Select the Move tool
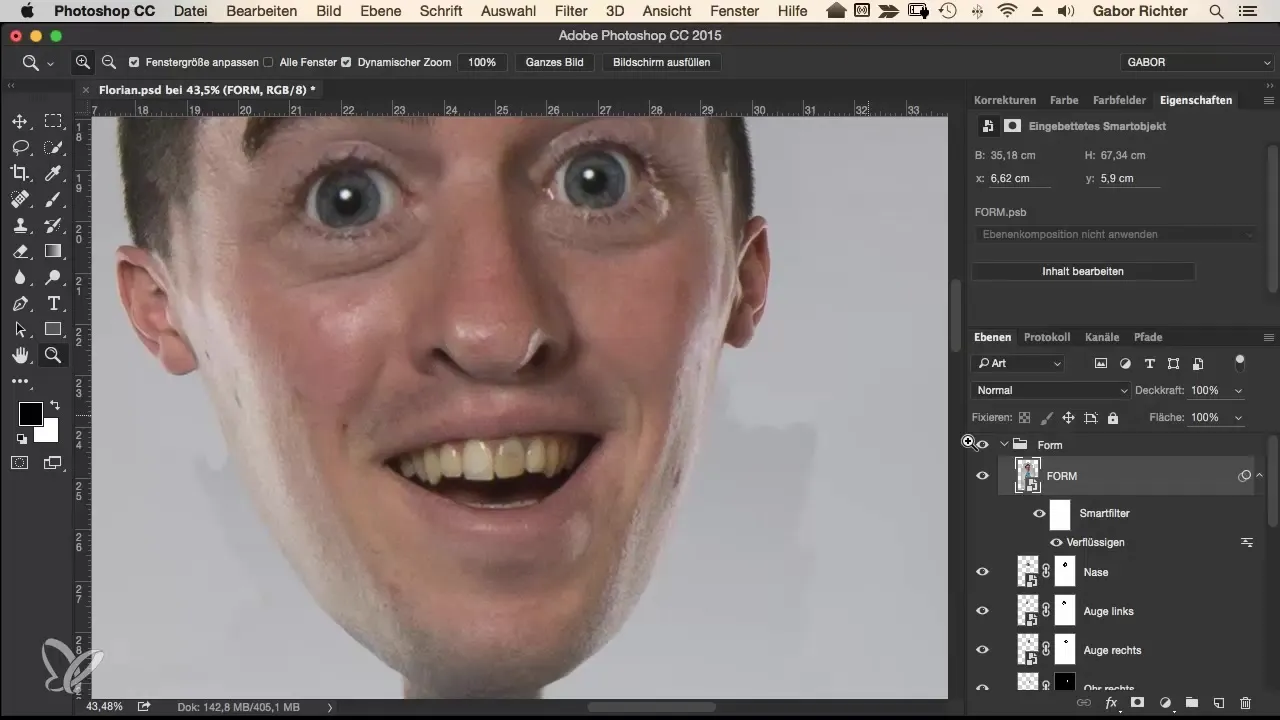The image size is (1280, 720). coord(19,121)
